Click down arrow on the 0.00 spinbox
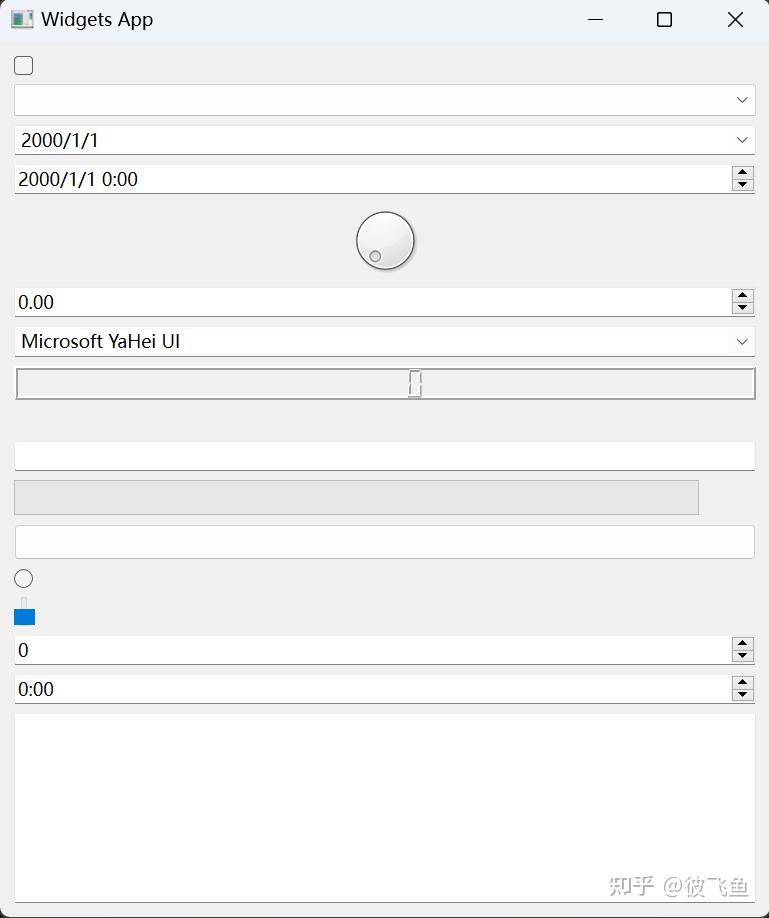 (742, 308)
